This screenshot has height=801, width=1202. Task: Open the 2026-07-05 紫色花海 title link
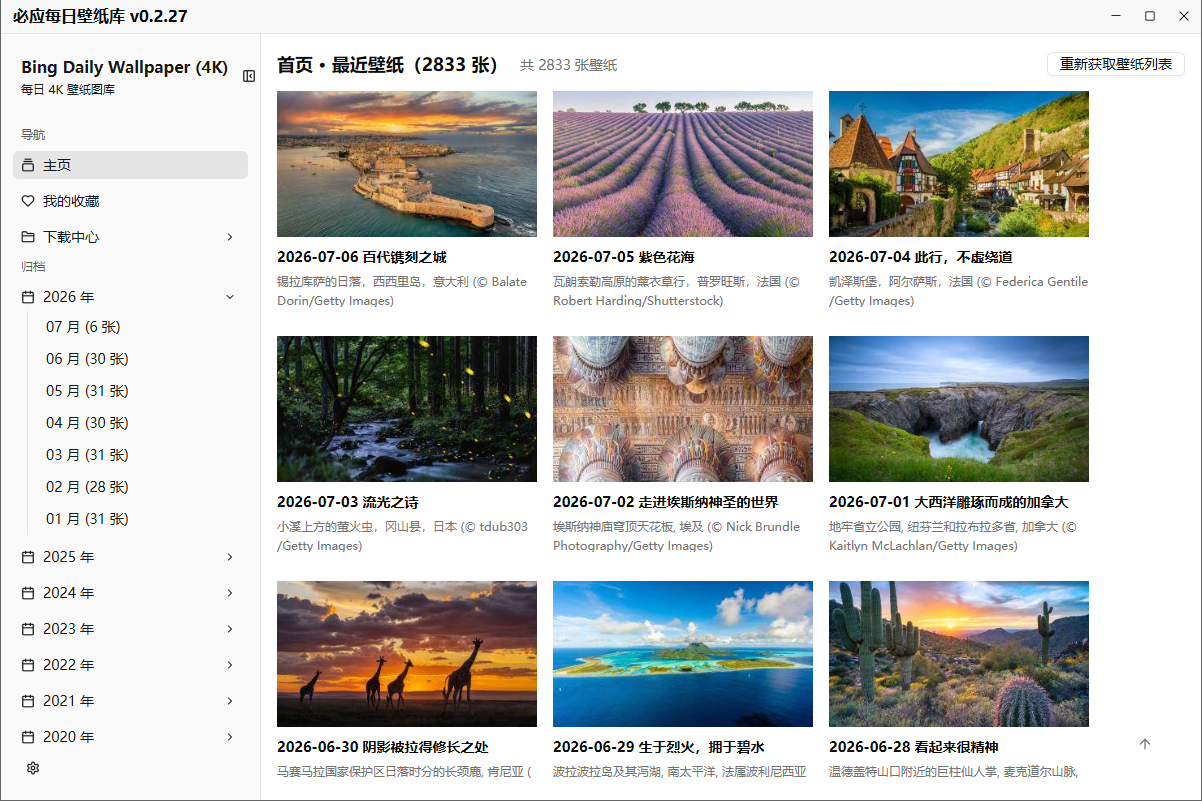[624, 257]
